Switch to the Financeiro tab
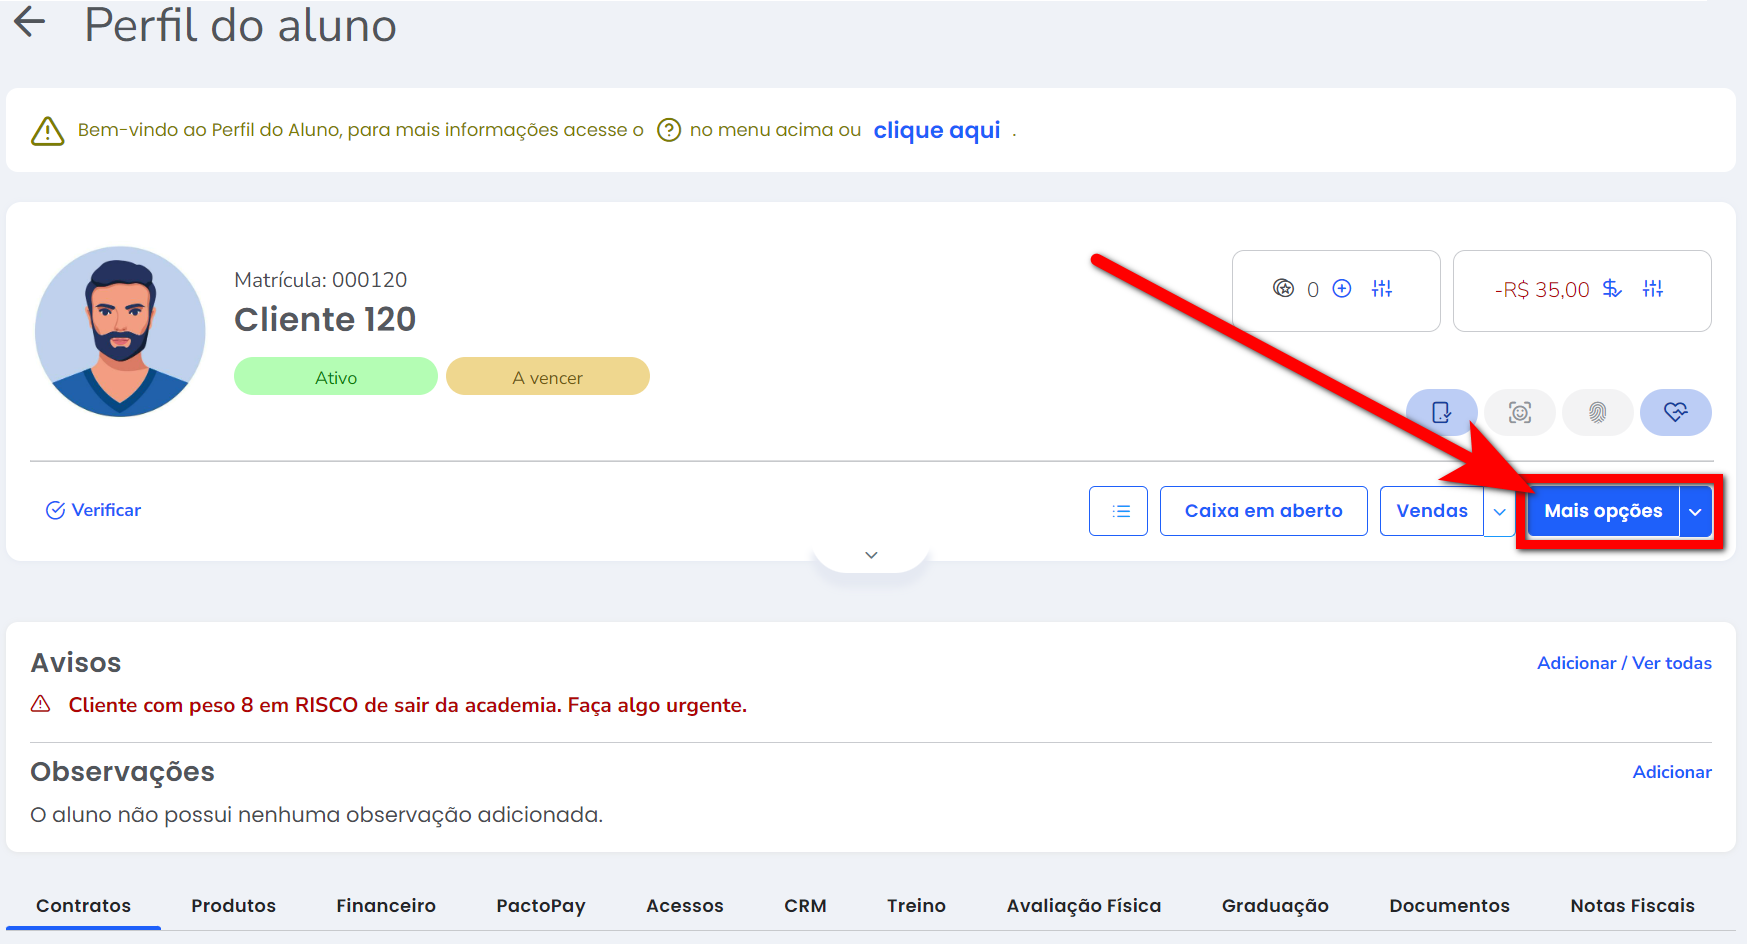Screen dimensions: 1747x944 [386, 905]
